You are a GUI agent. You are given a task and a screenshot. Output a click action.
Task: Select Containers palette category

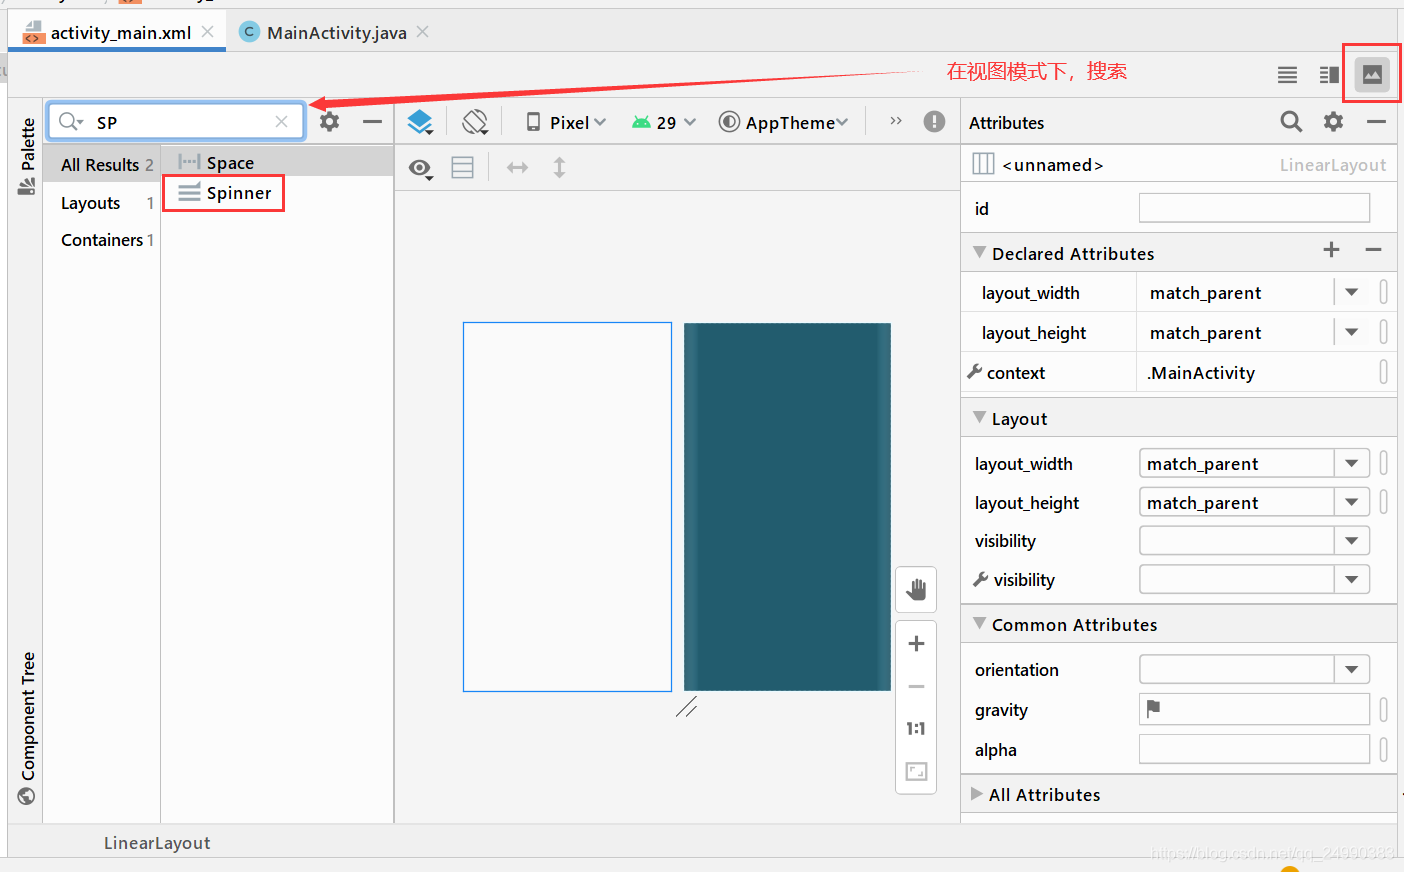tap(101, 240)
